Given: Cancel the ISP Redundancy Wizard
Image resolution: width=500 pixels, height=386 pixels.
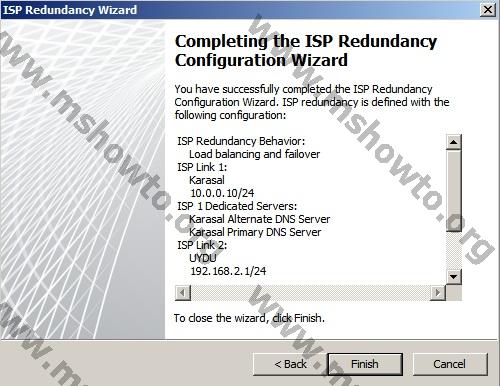Looking at the screenshot, I should pyautogui.click(x=450, y=364).
